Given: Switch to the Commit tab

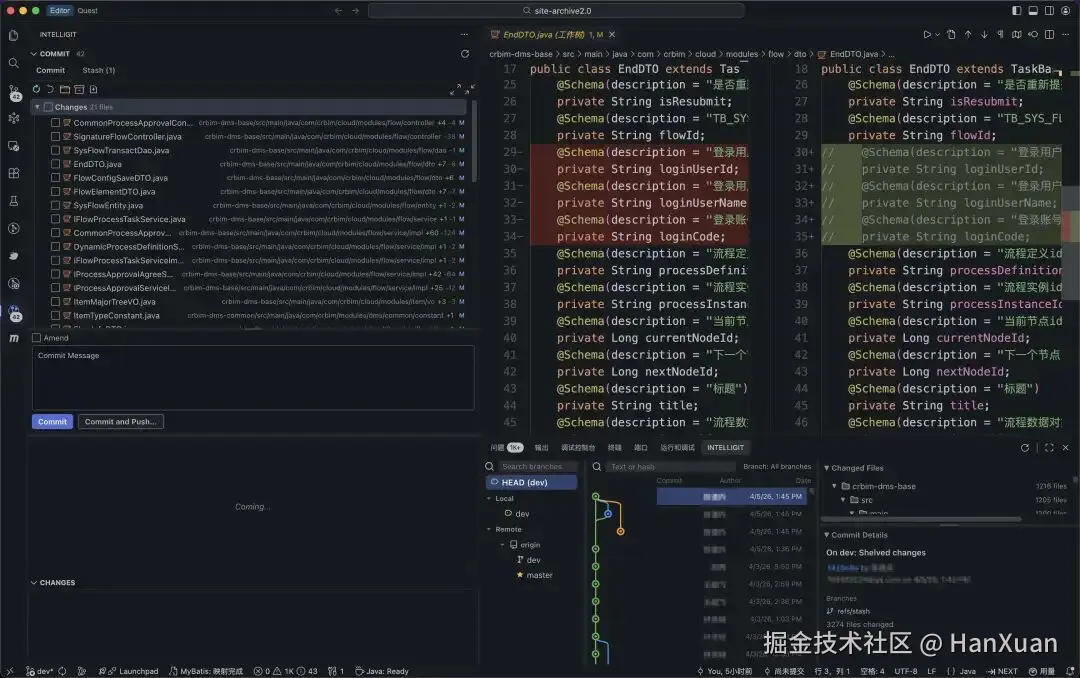Looking at the screenshot, I should point(51,70).
